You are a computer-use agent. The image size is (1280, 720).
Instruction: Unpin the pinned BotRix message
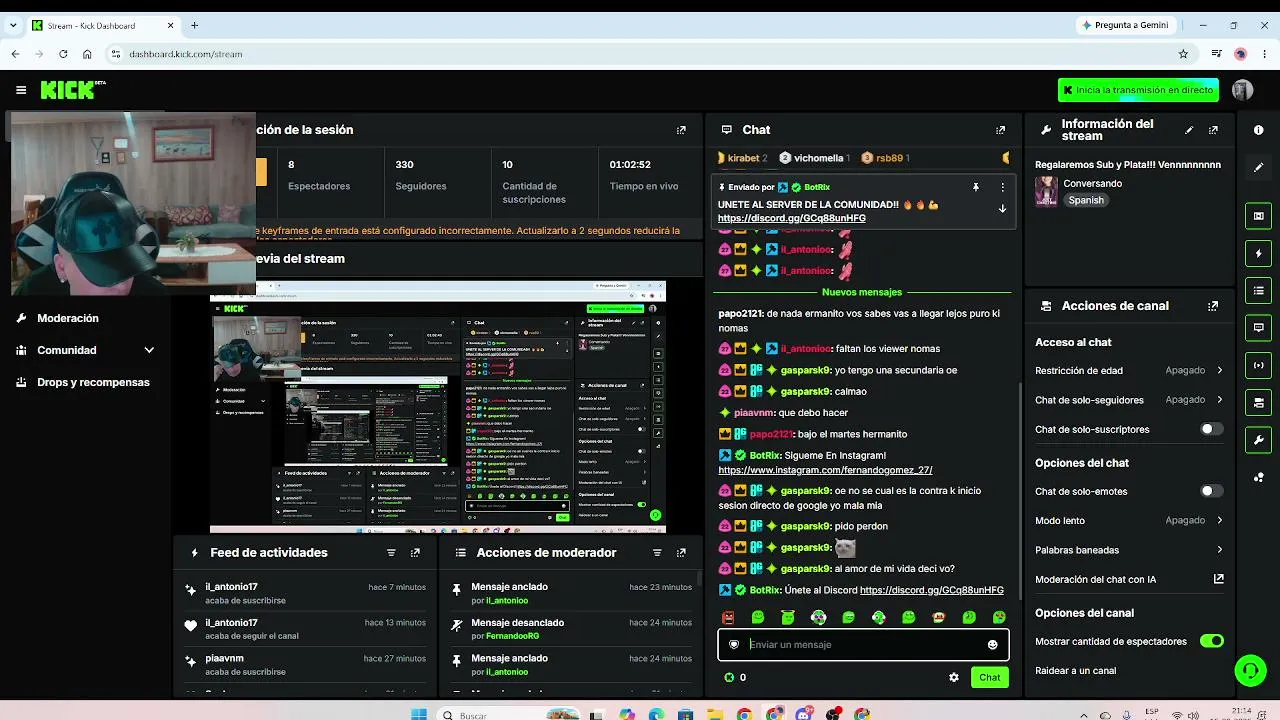coord(975,187)
